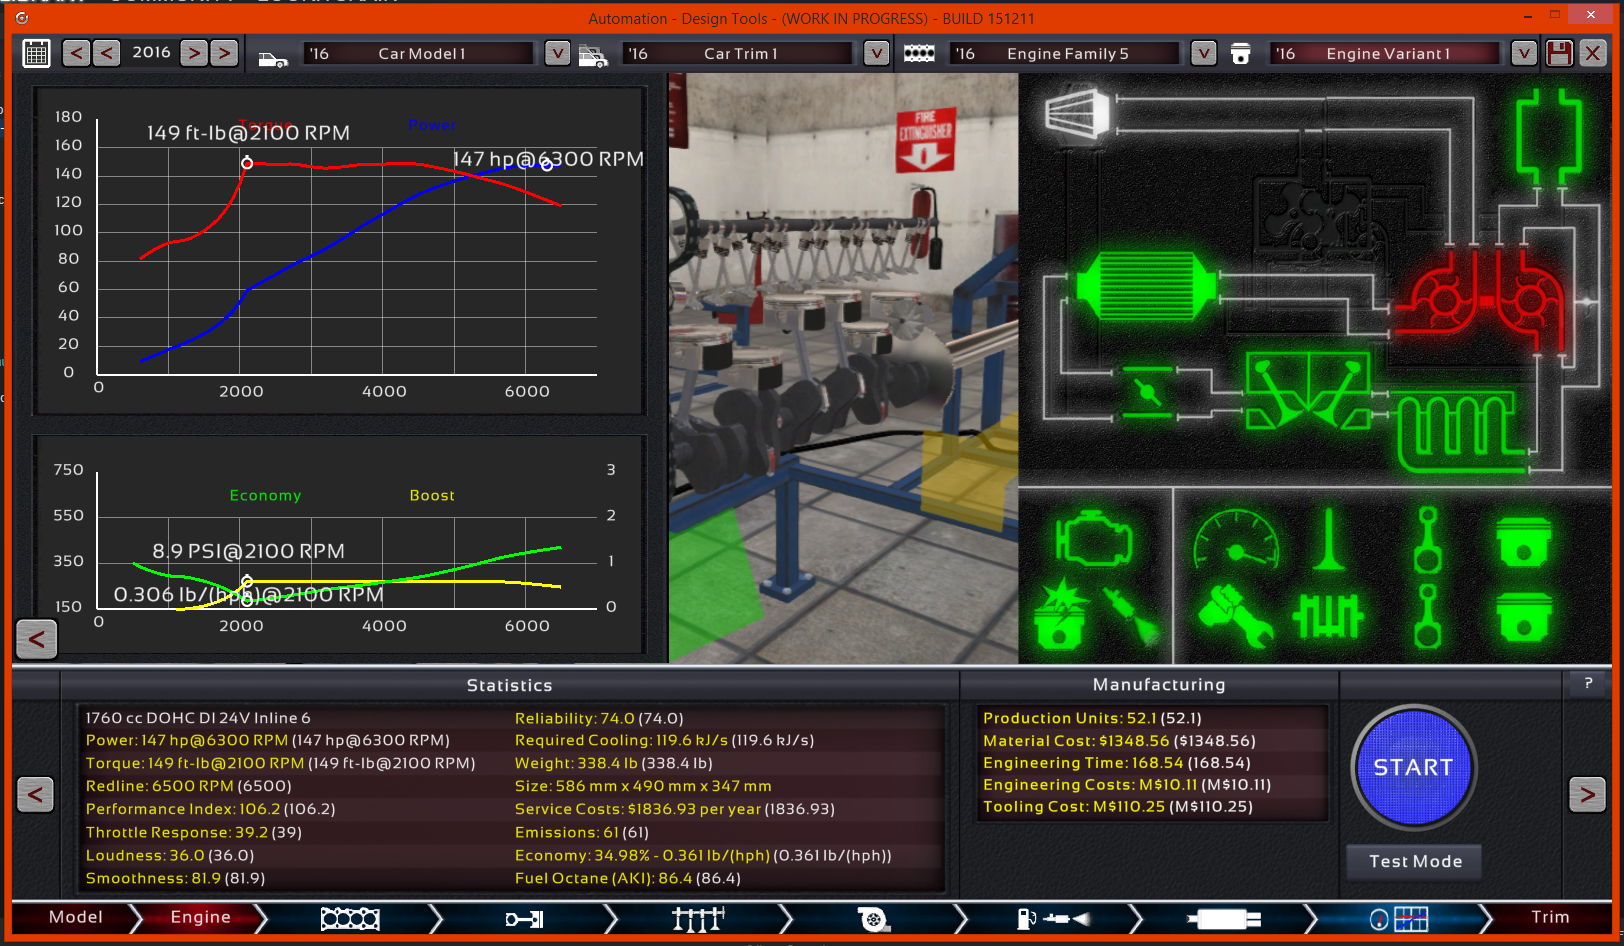Select the exhaust manifold coil component
The image size is (1624, 946).
[1463, 431]
